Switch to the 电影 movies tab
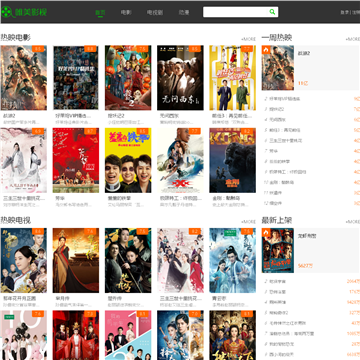 pos(126,13)
